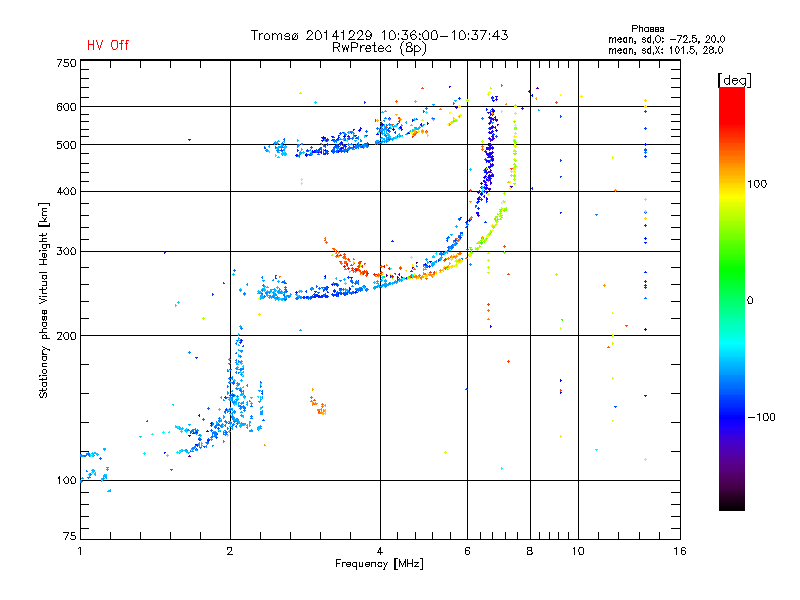Select the title "Tromsø 20141229 10:36:00-10:37:43"
800x600 pixels.
(379, 35)
